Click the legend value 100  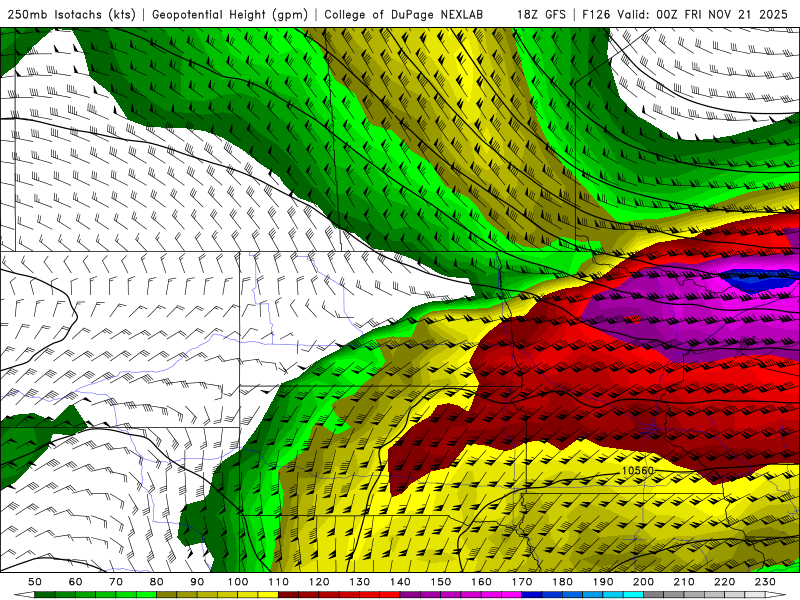238,582
